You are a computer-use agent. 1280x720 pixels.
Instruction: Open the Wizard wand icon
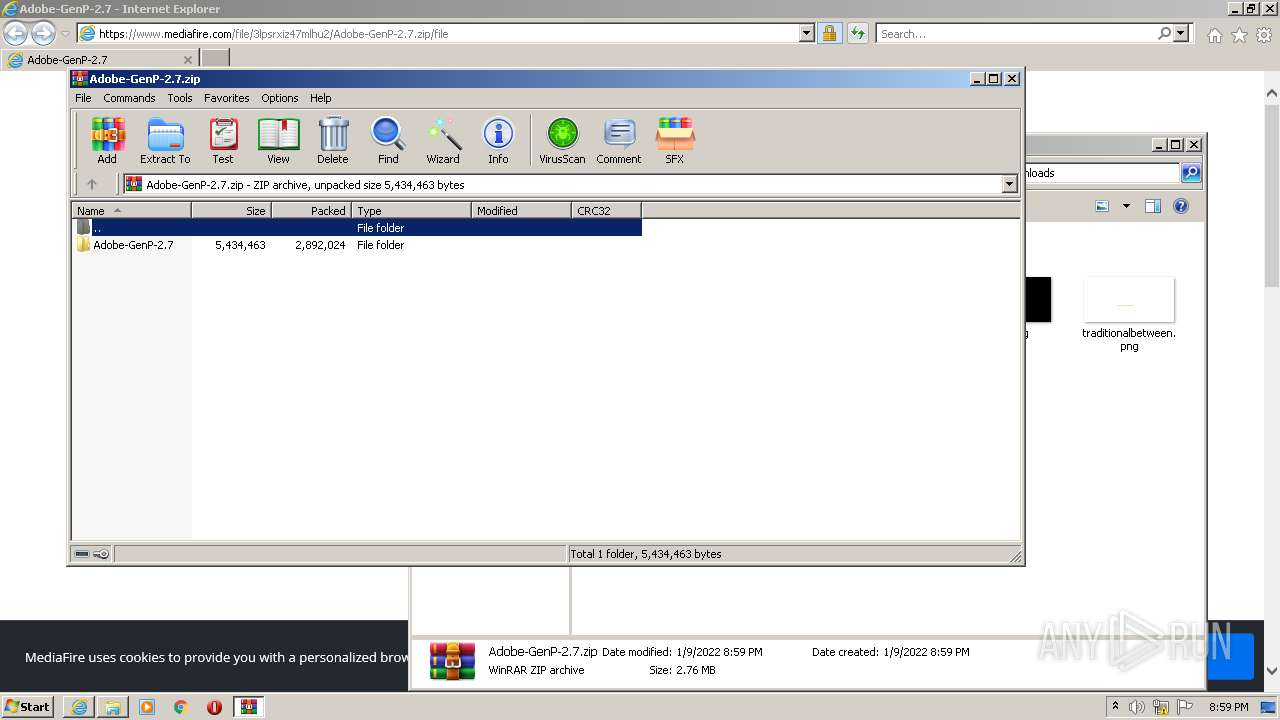(443, 140)
